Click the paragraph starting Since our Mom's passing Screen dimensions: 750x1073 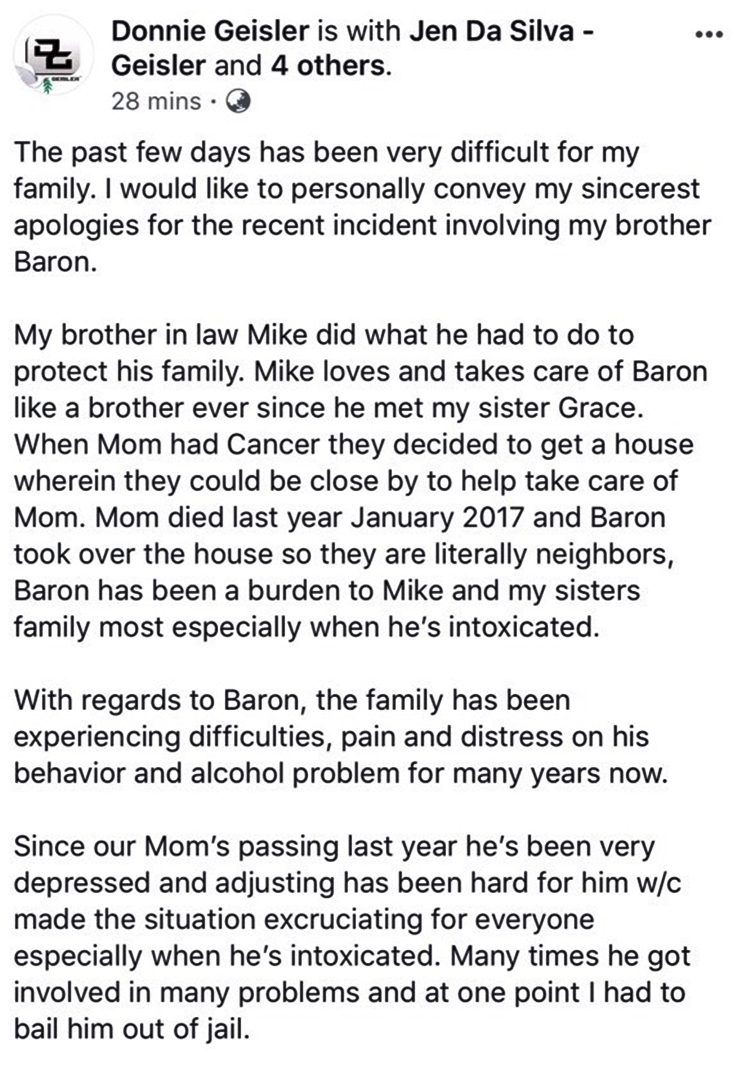tap(352, 938)
